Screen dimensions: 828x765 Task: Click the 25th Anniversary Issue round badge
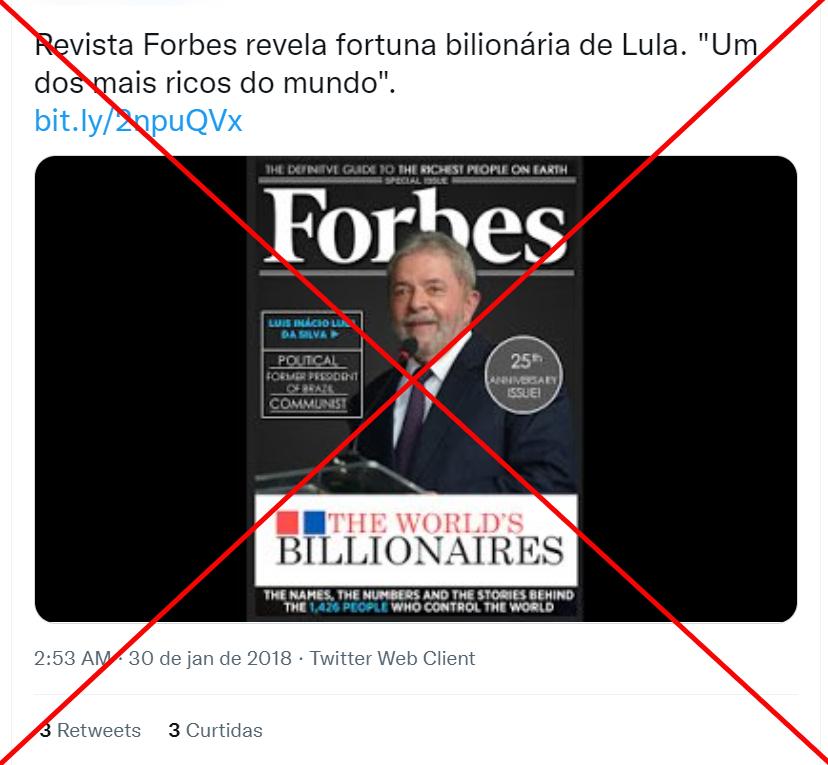(x=523, y=375)
